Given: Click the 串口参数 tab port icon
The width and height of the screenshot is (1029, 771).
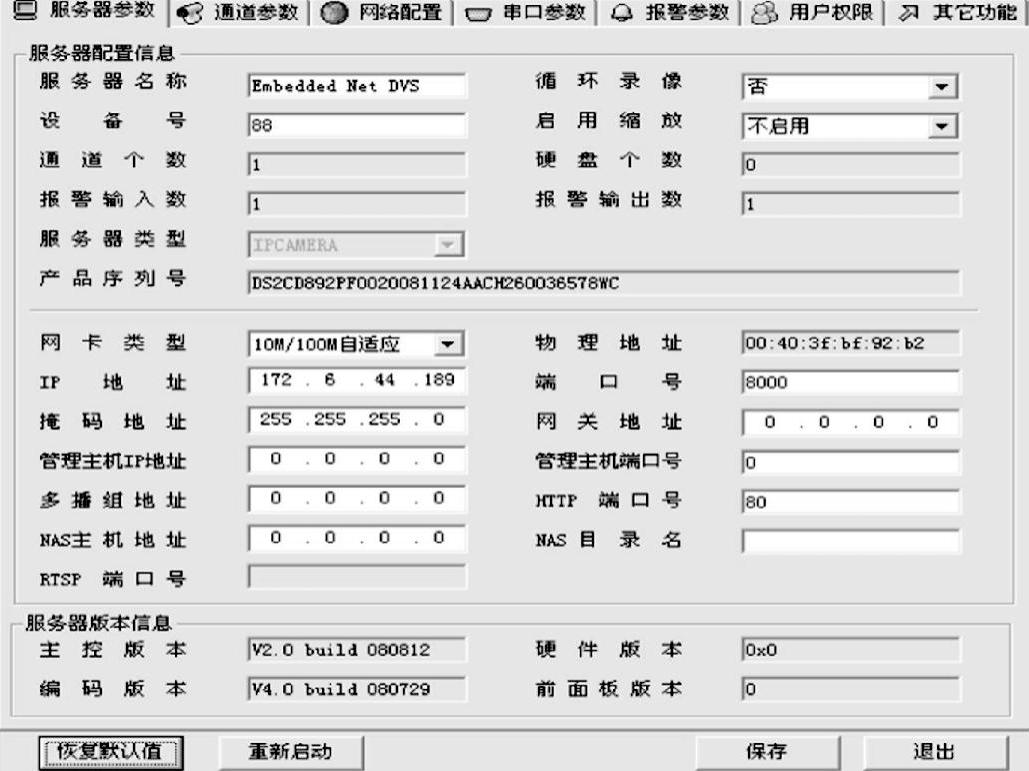Looking at the screenshot, I should coord(478,14).
